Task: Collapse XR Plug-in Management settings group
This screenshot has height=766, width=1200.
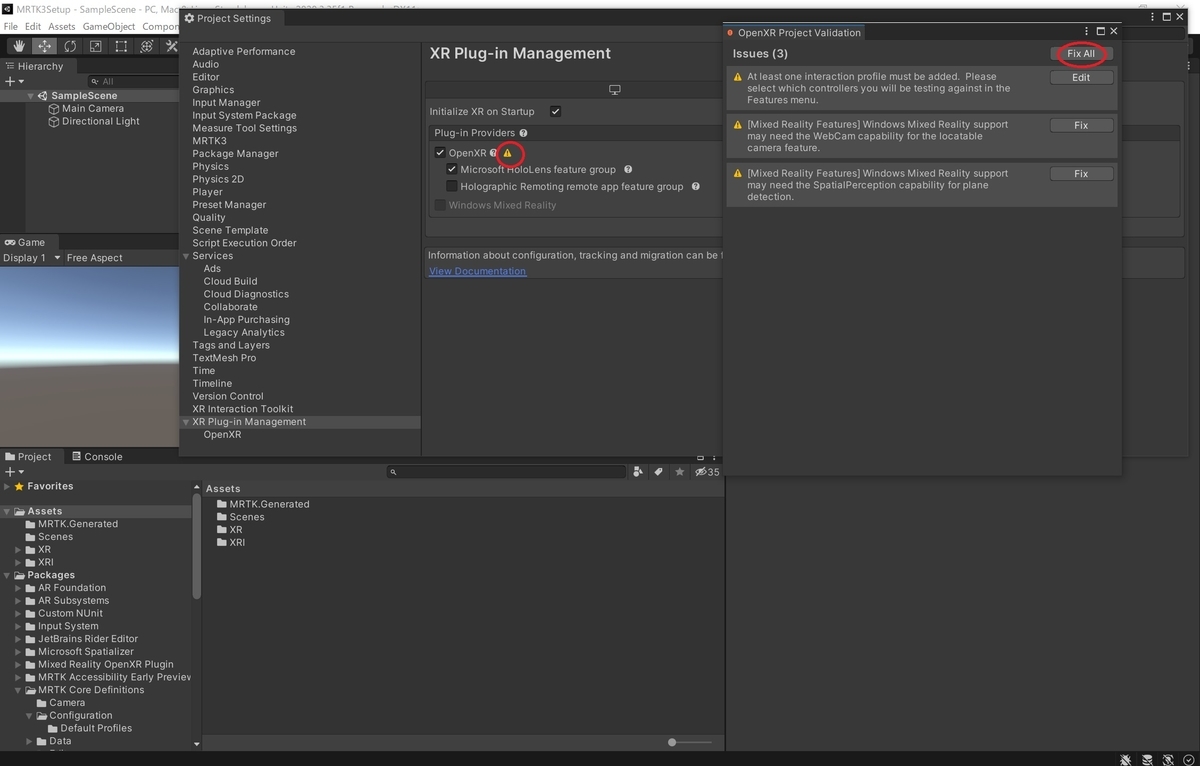Action: click(x=186, y=422)
